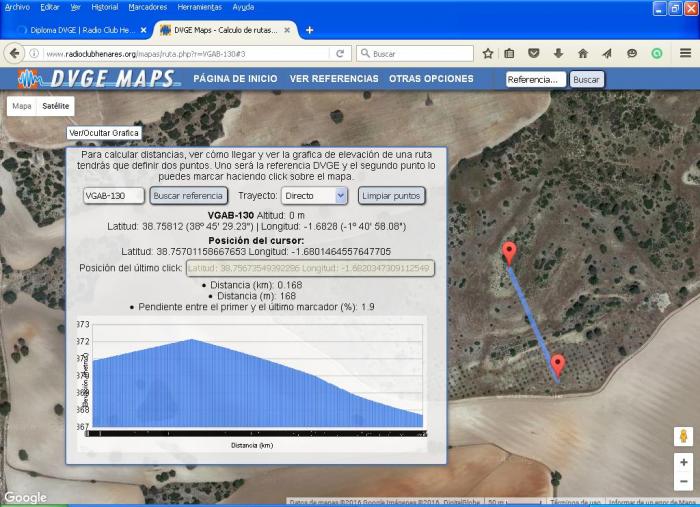Open the Firefox hamburger menu
The image size is (700, 507).
686,53
